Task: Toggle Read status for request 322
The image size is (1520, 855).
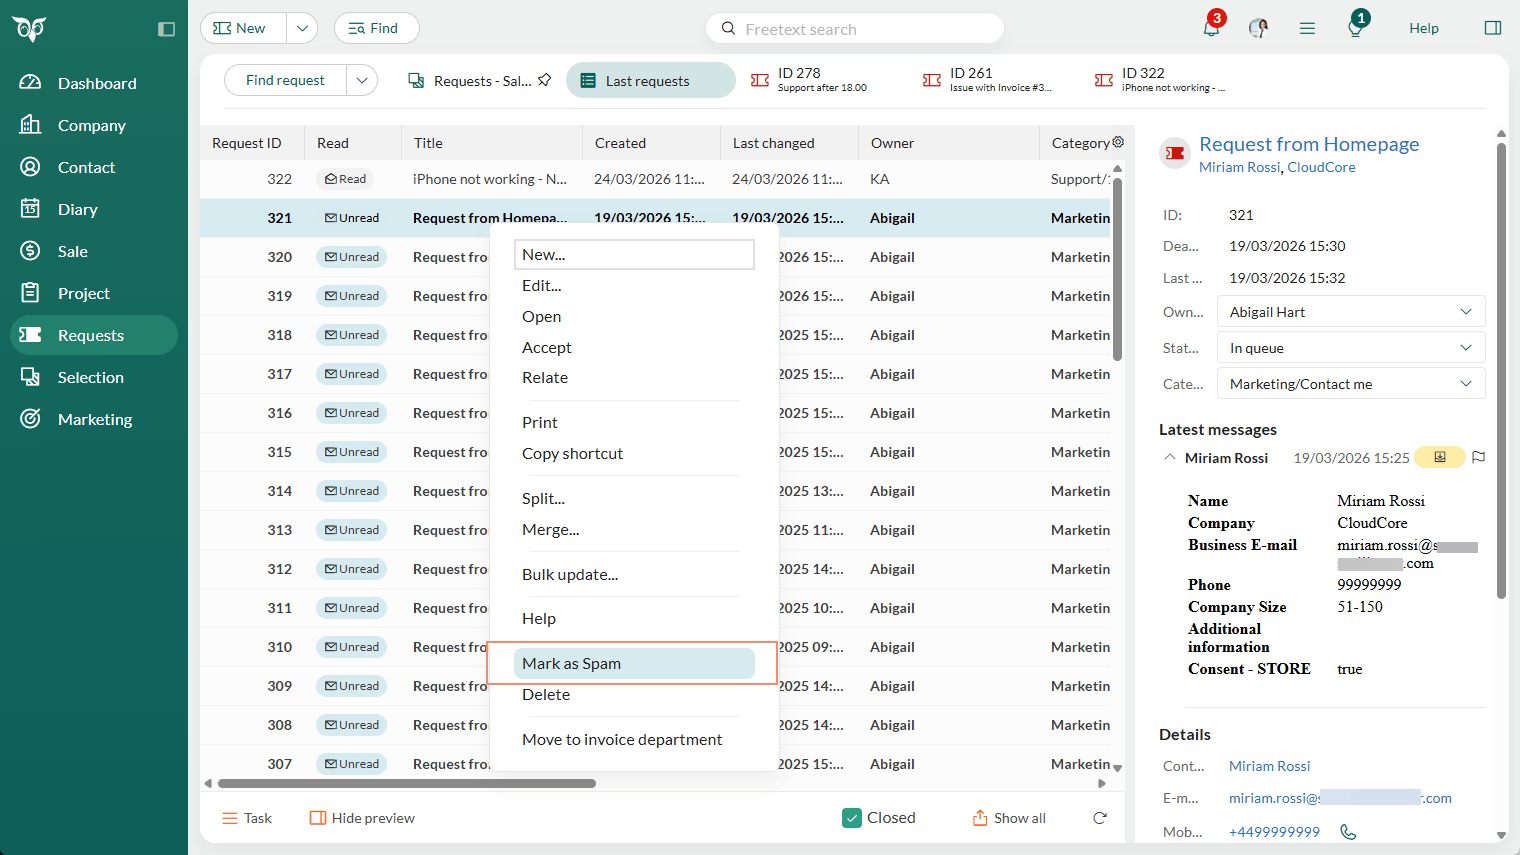Action: pos(346,179)
